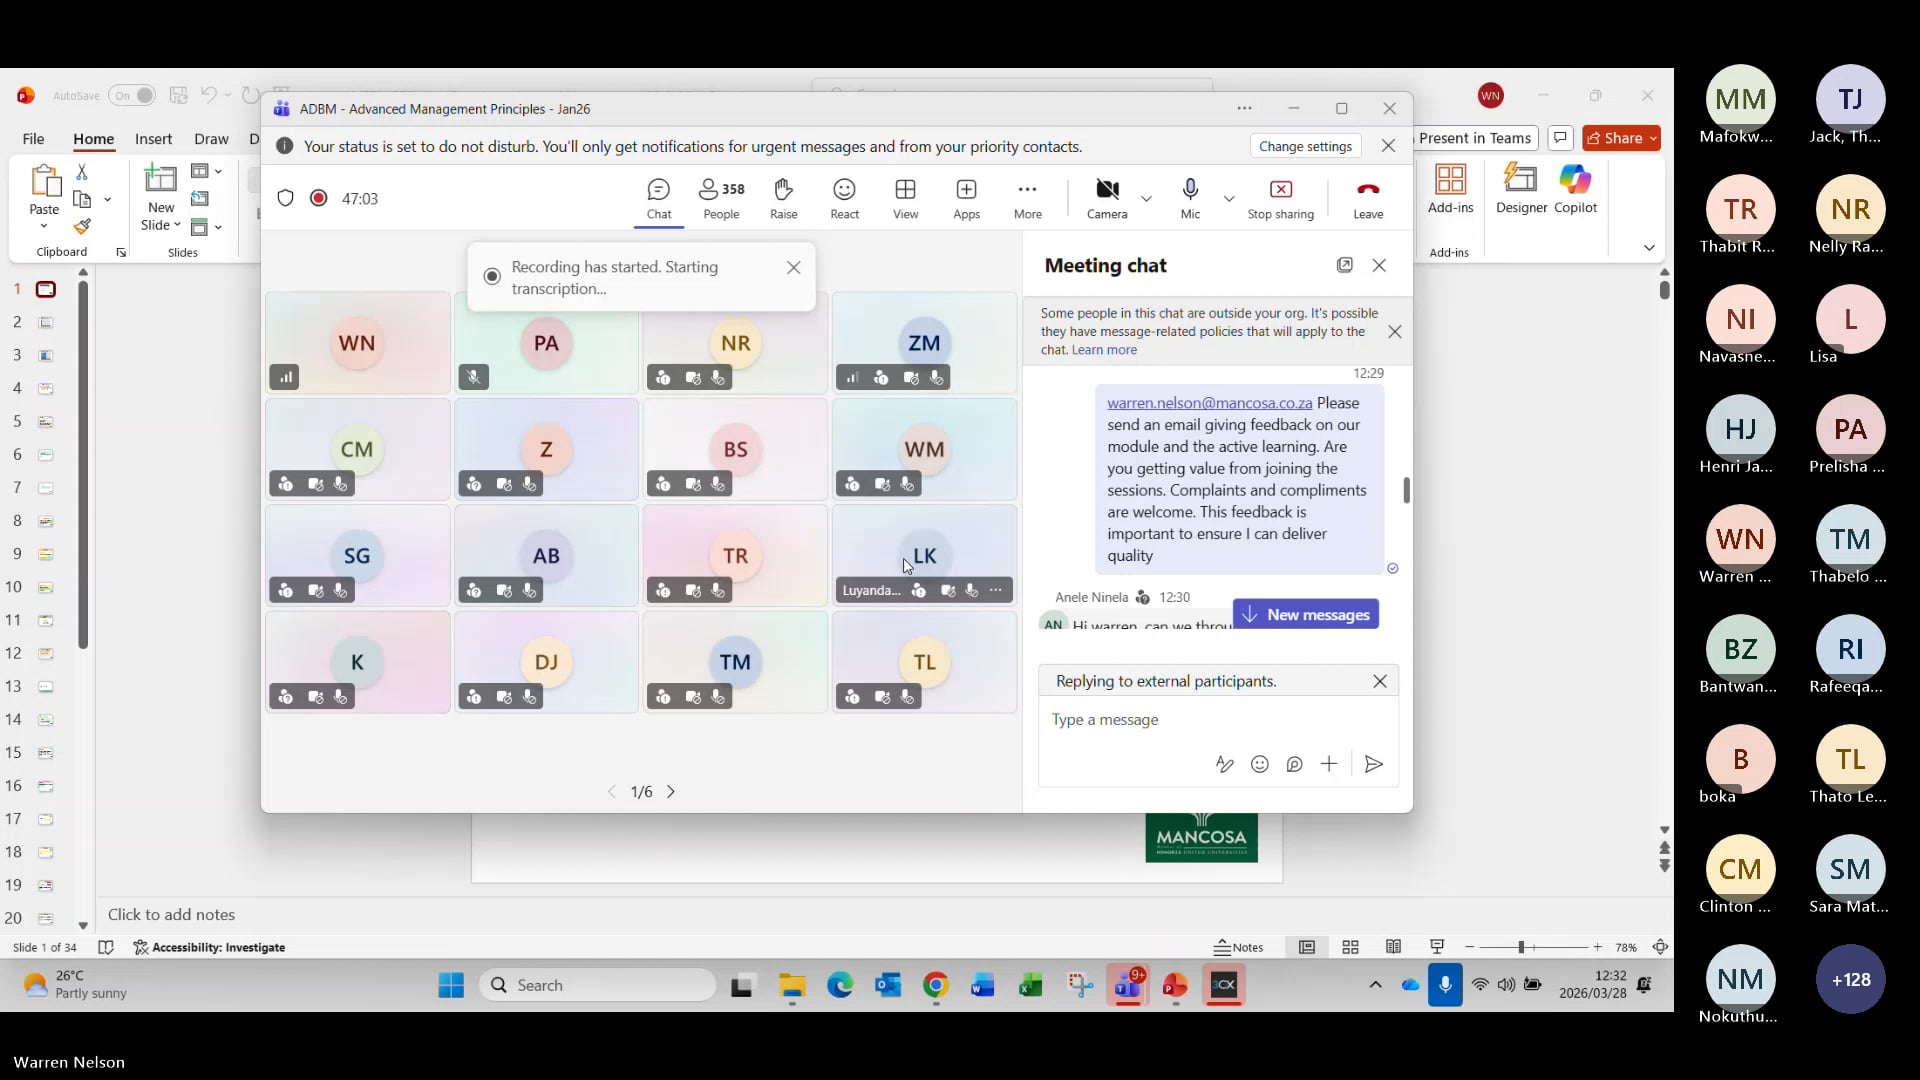Toggle the Notes pane in status bar
This screenshot has height=1080, width=1920.
pyautogui.click(x=1239, y=947)
